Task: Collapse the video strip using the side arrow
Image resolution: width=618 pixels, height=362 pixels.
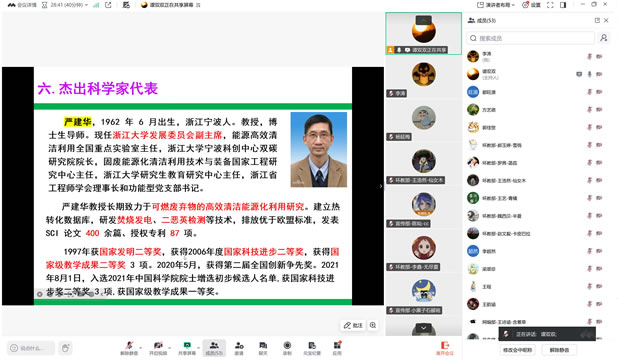Action: [x=381, y=186]
